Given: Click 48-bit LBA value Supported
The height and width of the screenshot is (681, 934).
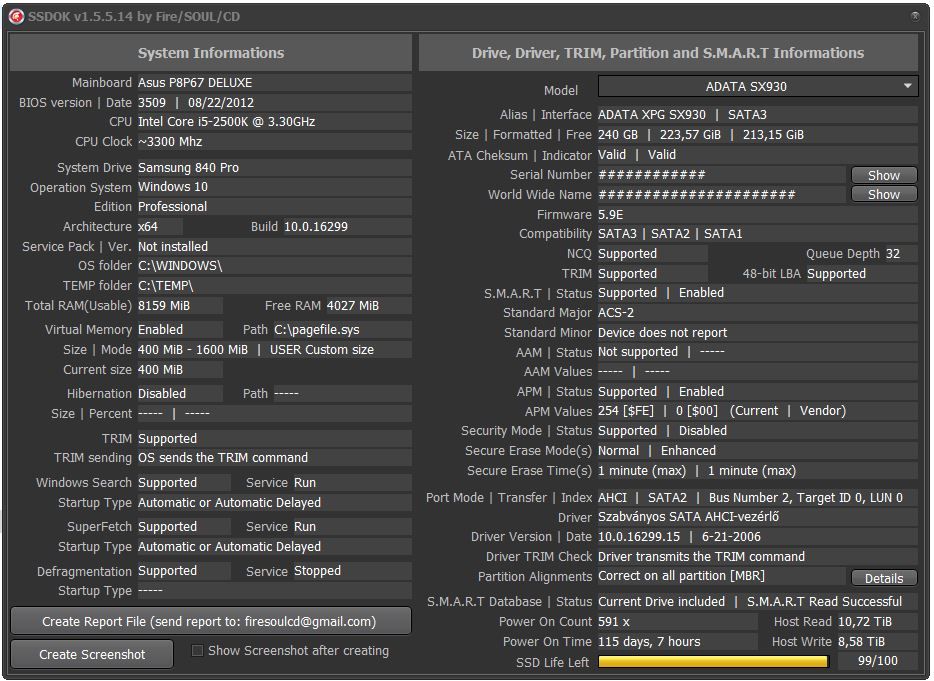Looking at the screenshot, I should pos(836,274).
